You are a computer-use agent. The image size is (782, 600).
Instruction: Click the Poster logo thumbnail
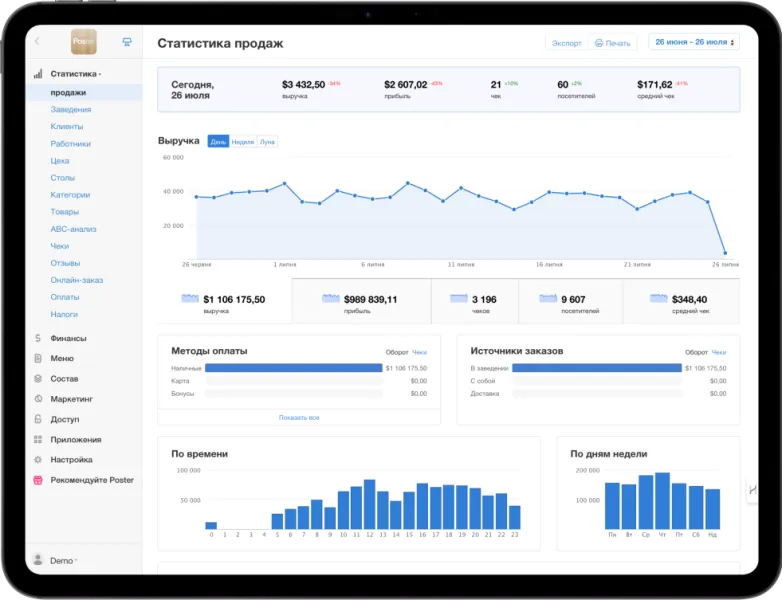[84, 41]
